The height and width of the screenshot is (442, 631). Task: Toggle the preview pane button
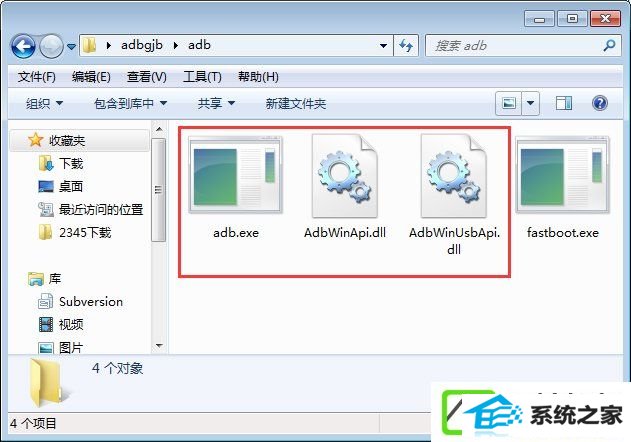[564, 103]
